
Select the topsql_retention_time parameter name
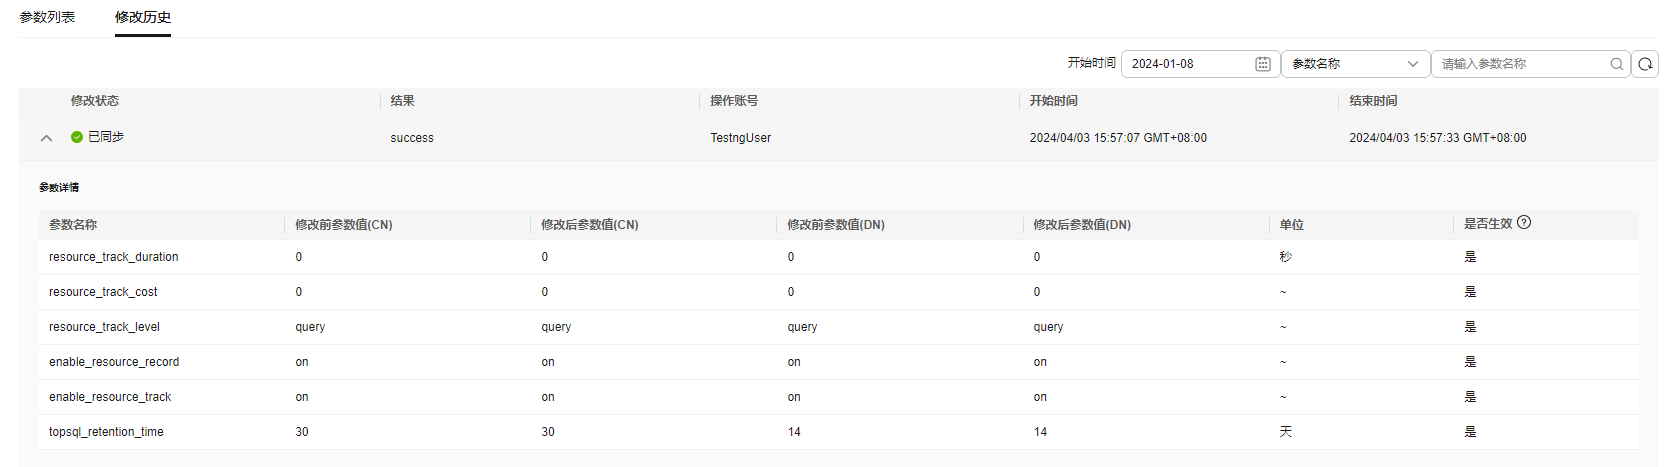pos(106,432)
